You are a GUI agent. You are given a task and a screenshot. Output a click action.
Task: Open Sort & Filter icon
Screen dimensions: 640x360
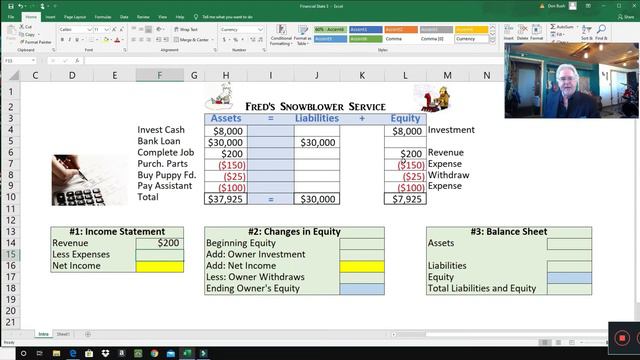(x=587, y=29)
